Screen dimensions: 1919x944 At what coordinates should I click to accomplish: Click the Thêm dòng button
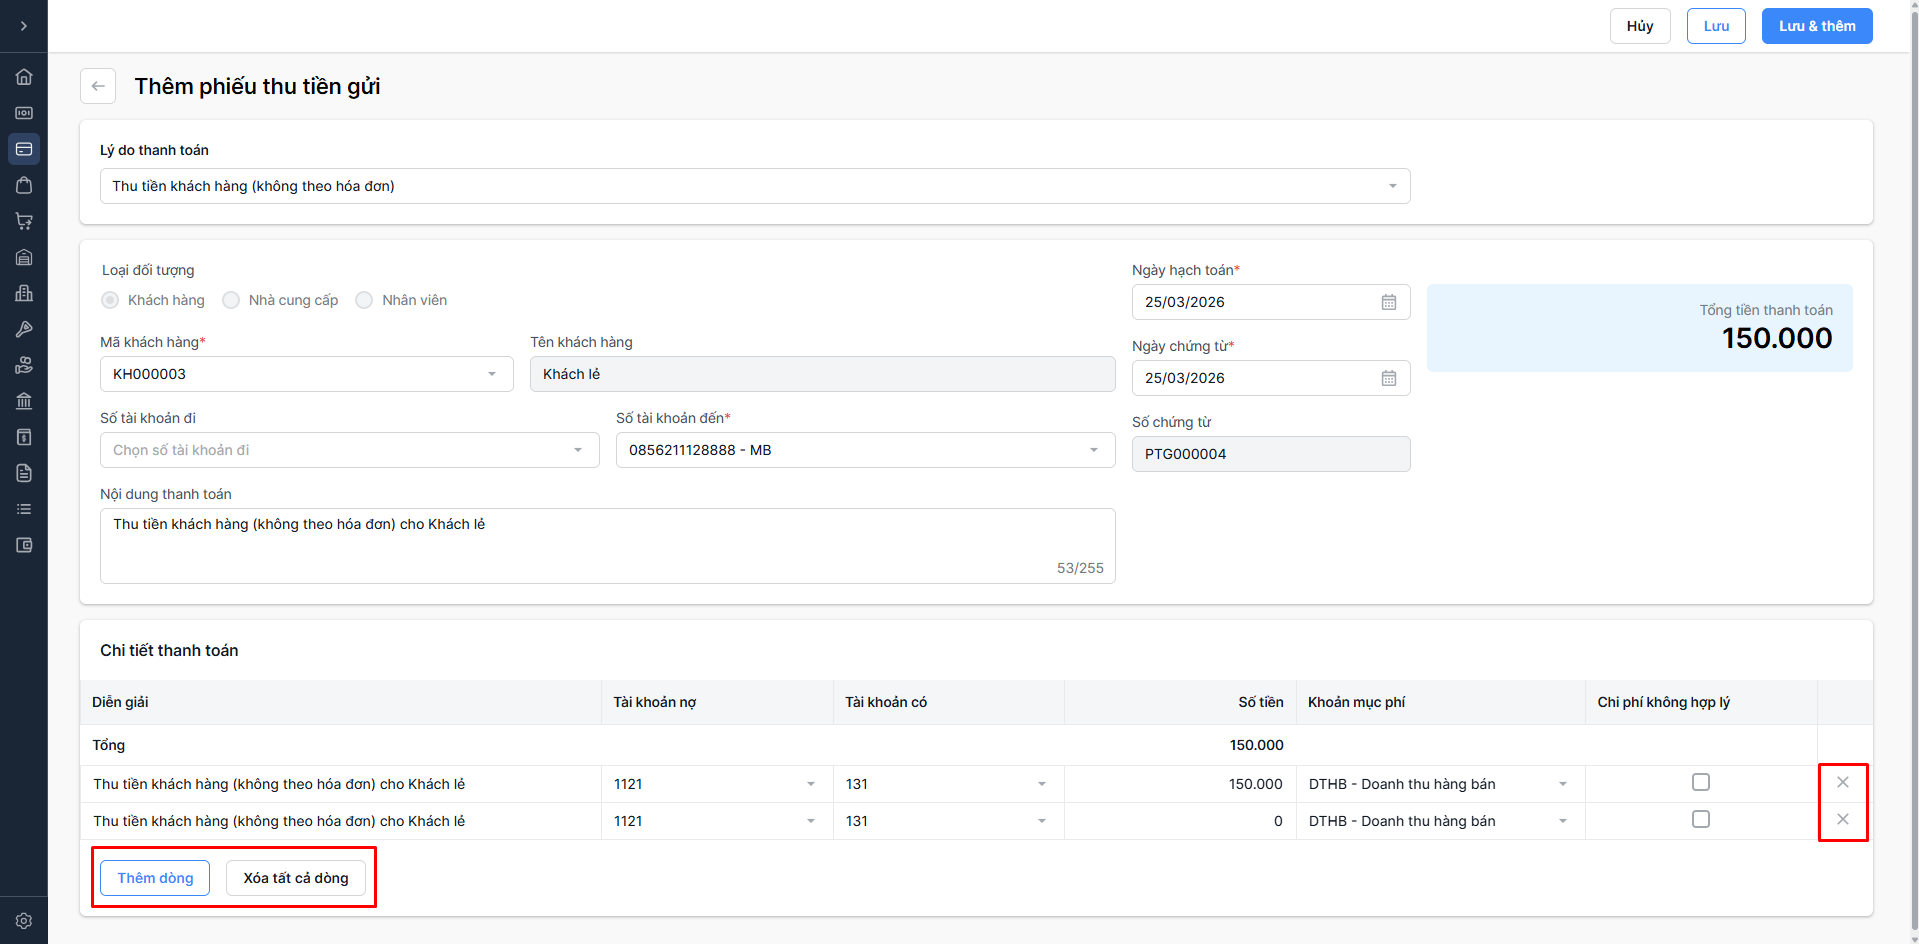click(x=155, y=878)
